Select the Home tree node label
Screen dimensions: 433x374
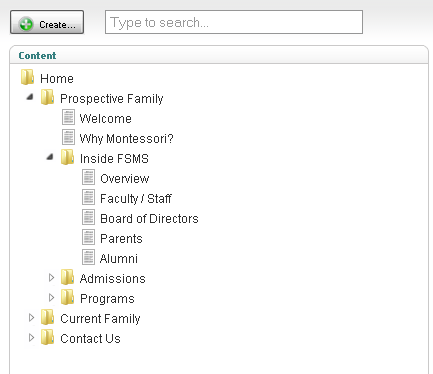pos(57,79)
